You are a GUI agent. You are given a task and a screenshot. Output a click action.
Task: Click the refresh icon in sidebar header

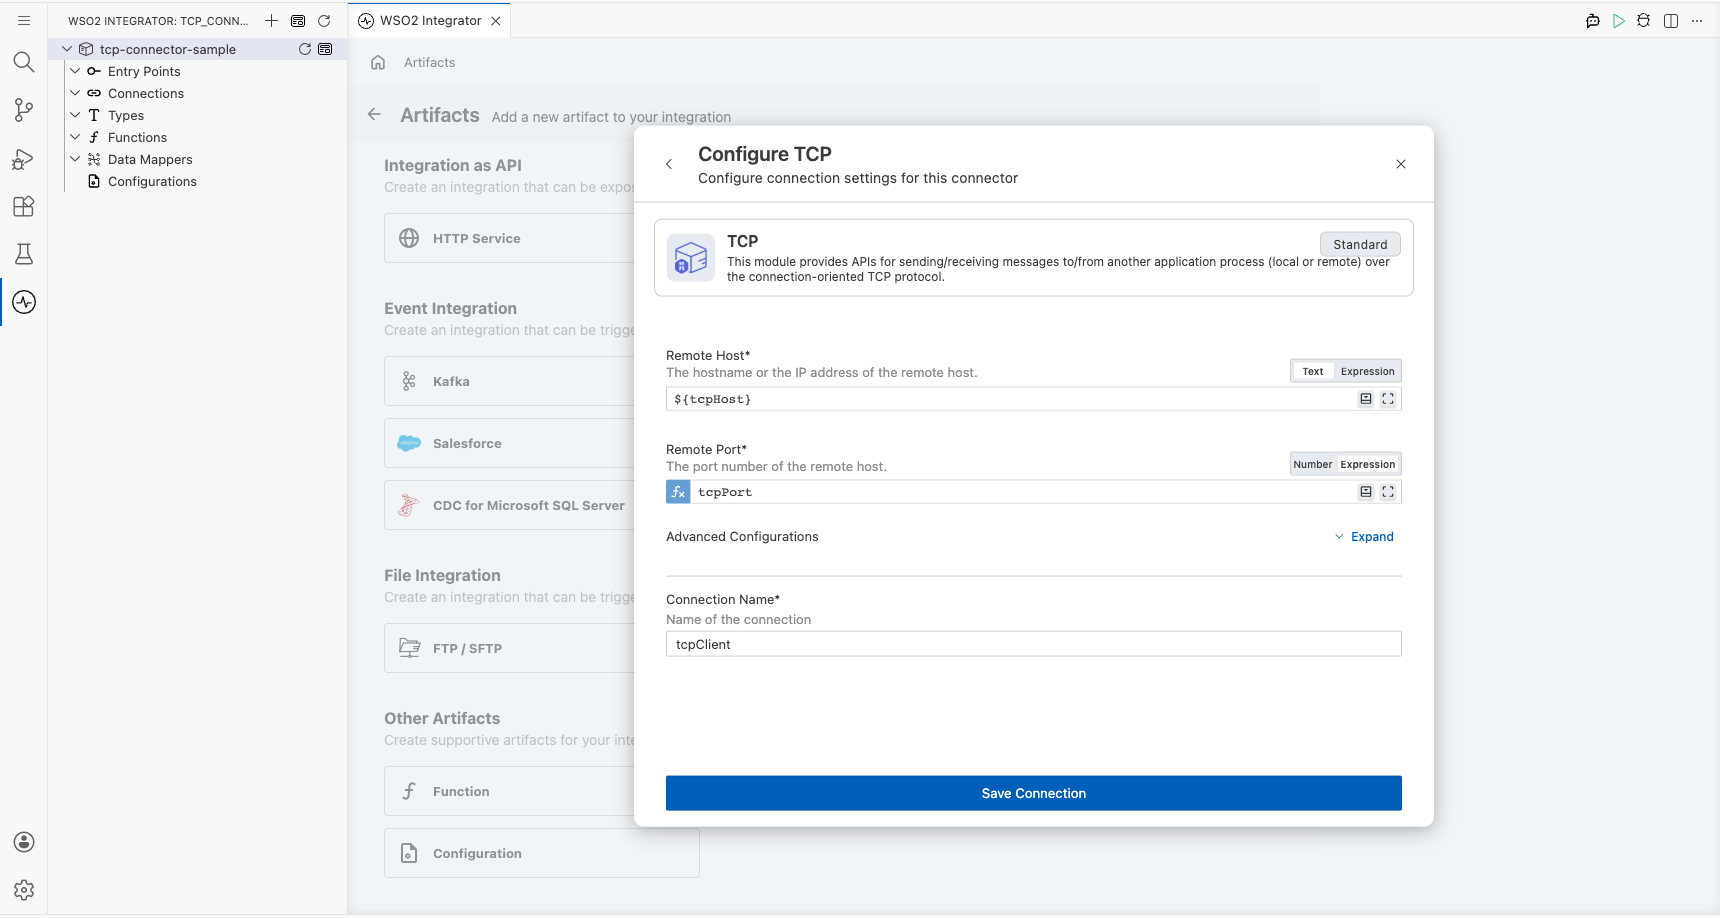pyautogui.click(x=324, y=20)
